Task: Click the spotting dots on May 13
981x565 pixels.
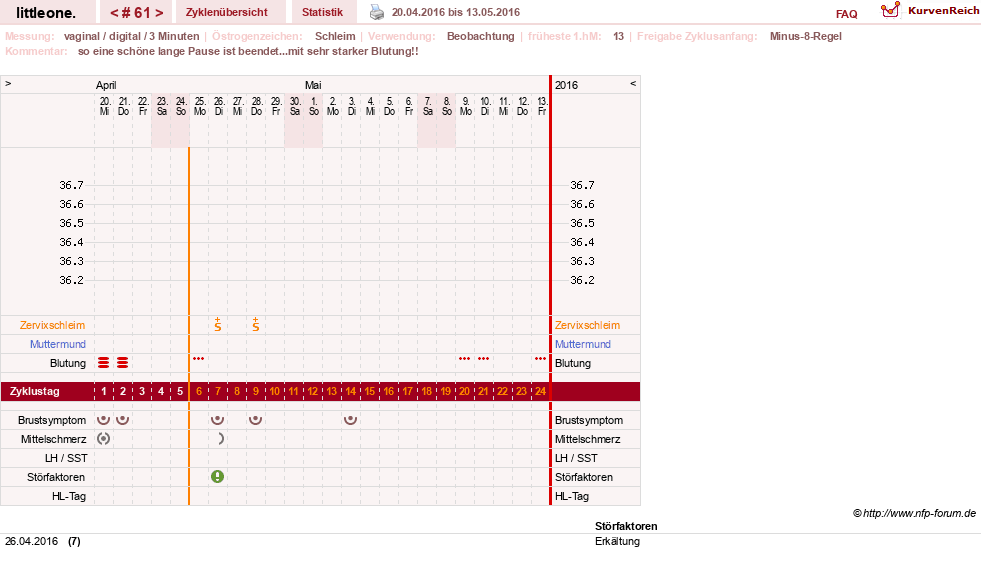Action: [541, 359]
